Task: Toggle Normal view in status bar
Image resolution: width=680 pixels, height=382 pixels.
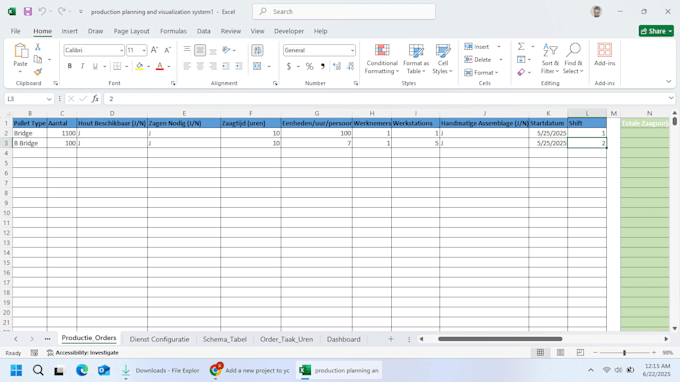Action: [540, 353]
